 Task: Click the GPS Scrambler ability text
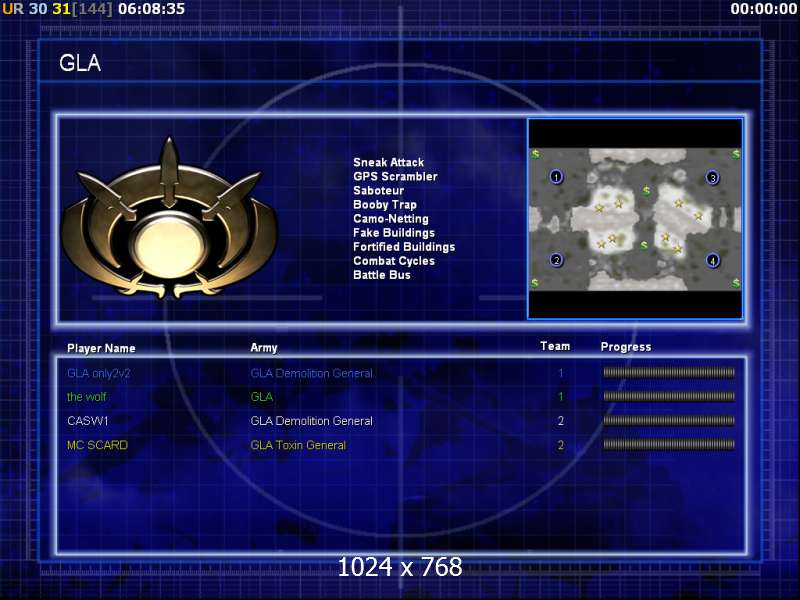tap(395, 177)
